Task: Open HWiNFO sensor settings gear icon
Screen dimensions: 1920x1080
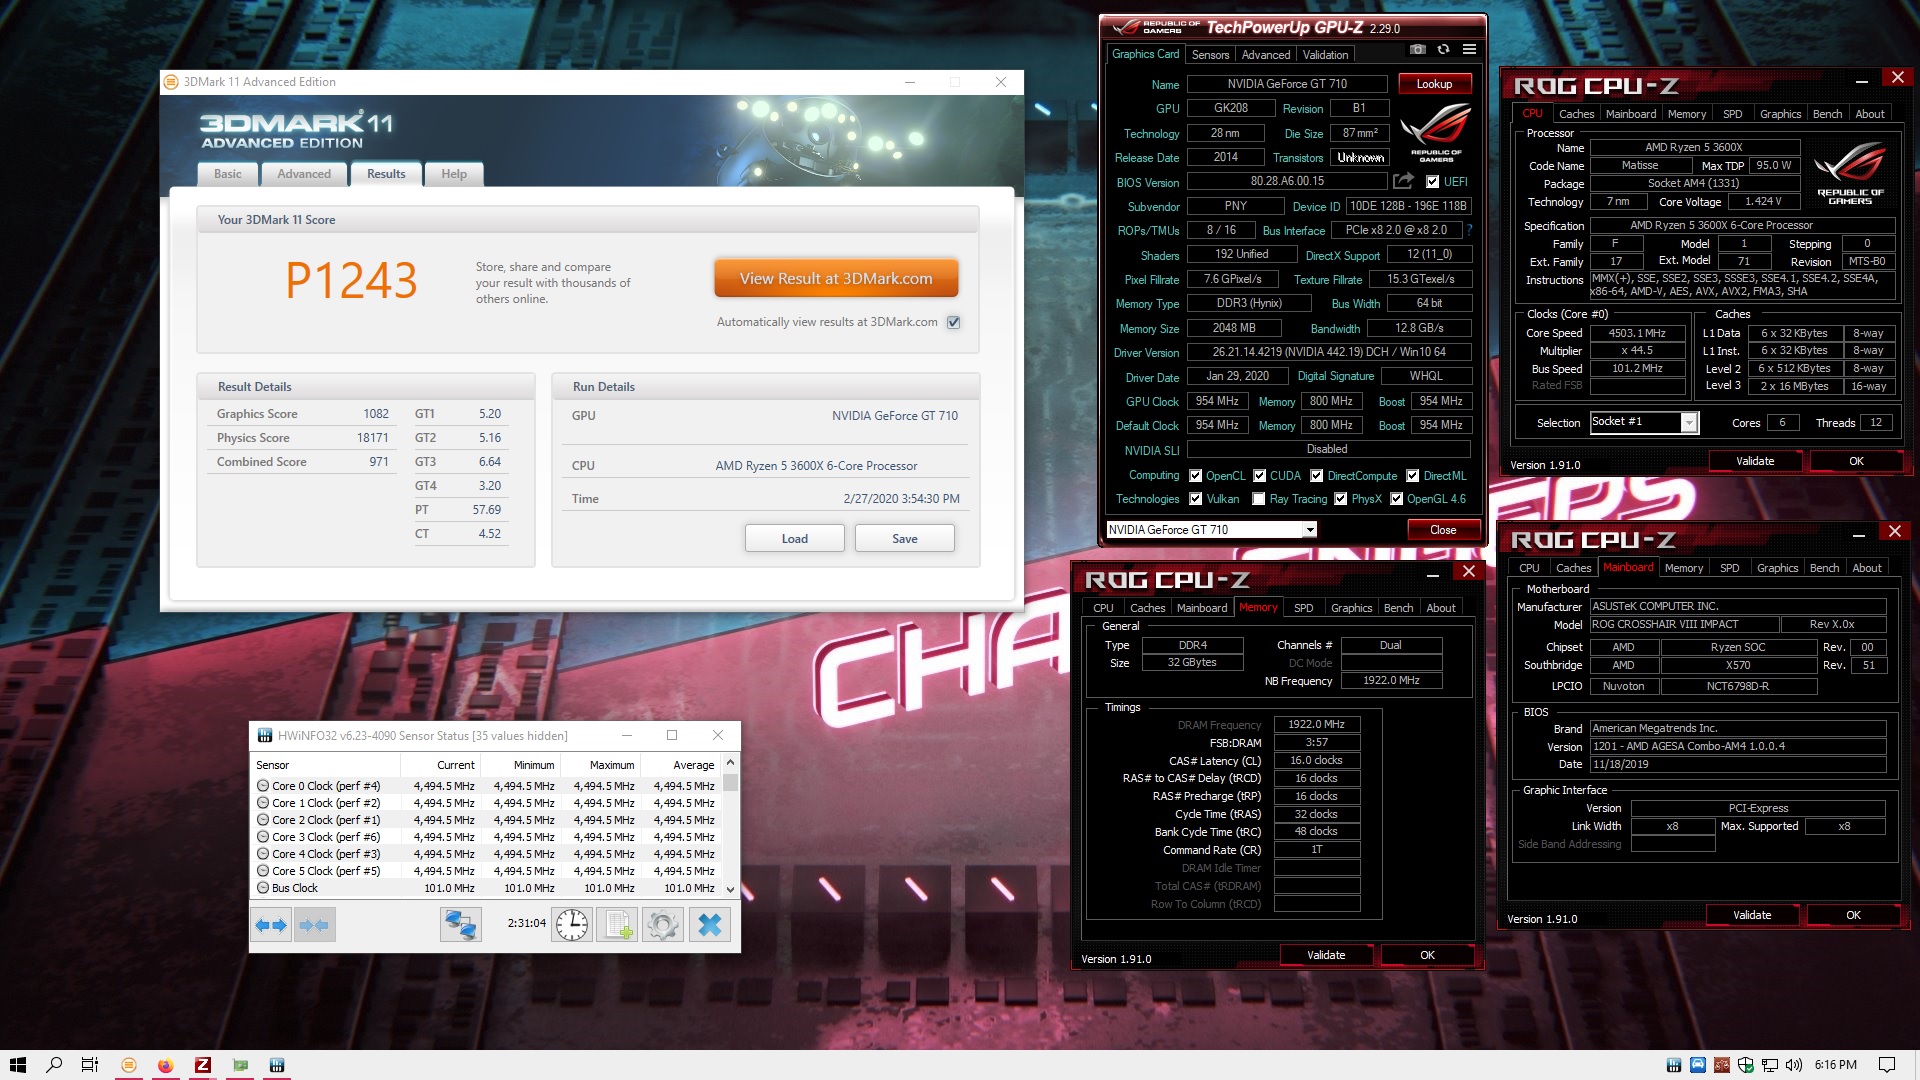Action: 662,925
